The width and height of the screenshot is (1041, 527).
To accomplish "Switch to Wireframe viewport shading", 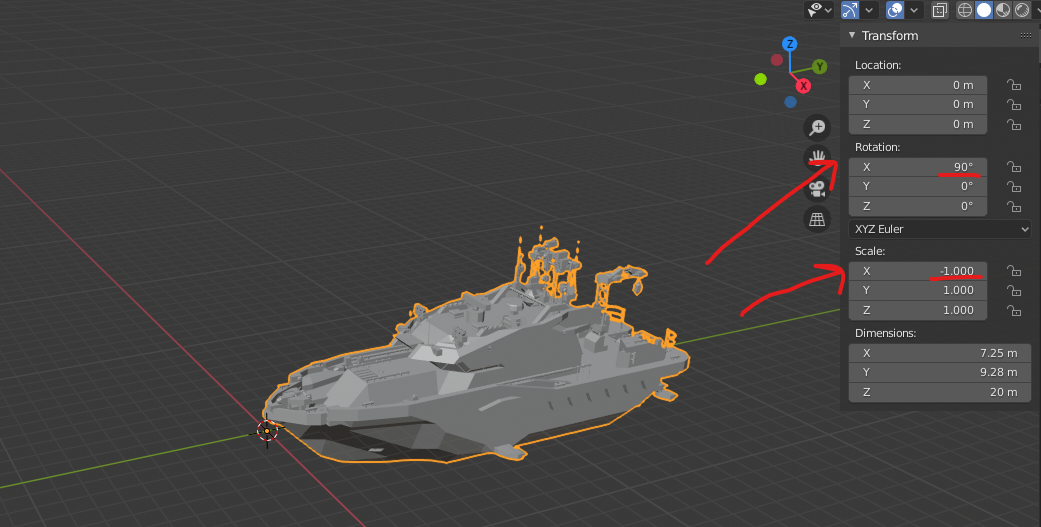I will point(965,10).
